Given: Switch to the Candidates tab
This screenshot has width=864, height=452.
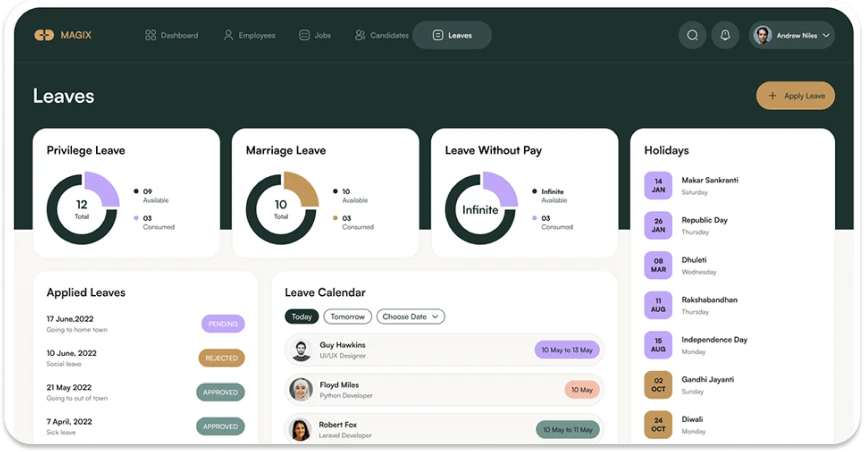Looking at the screenshot, I should pyautogui.click(x=381, y=35).
